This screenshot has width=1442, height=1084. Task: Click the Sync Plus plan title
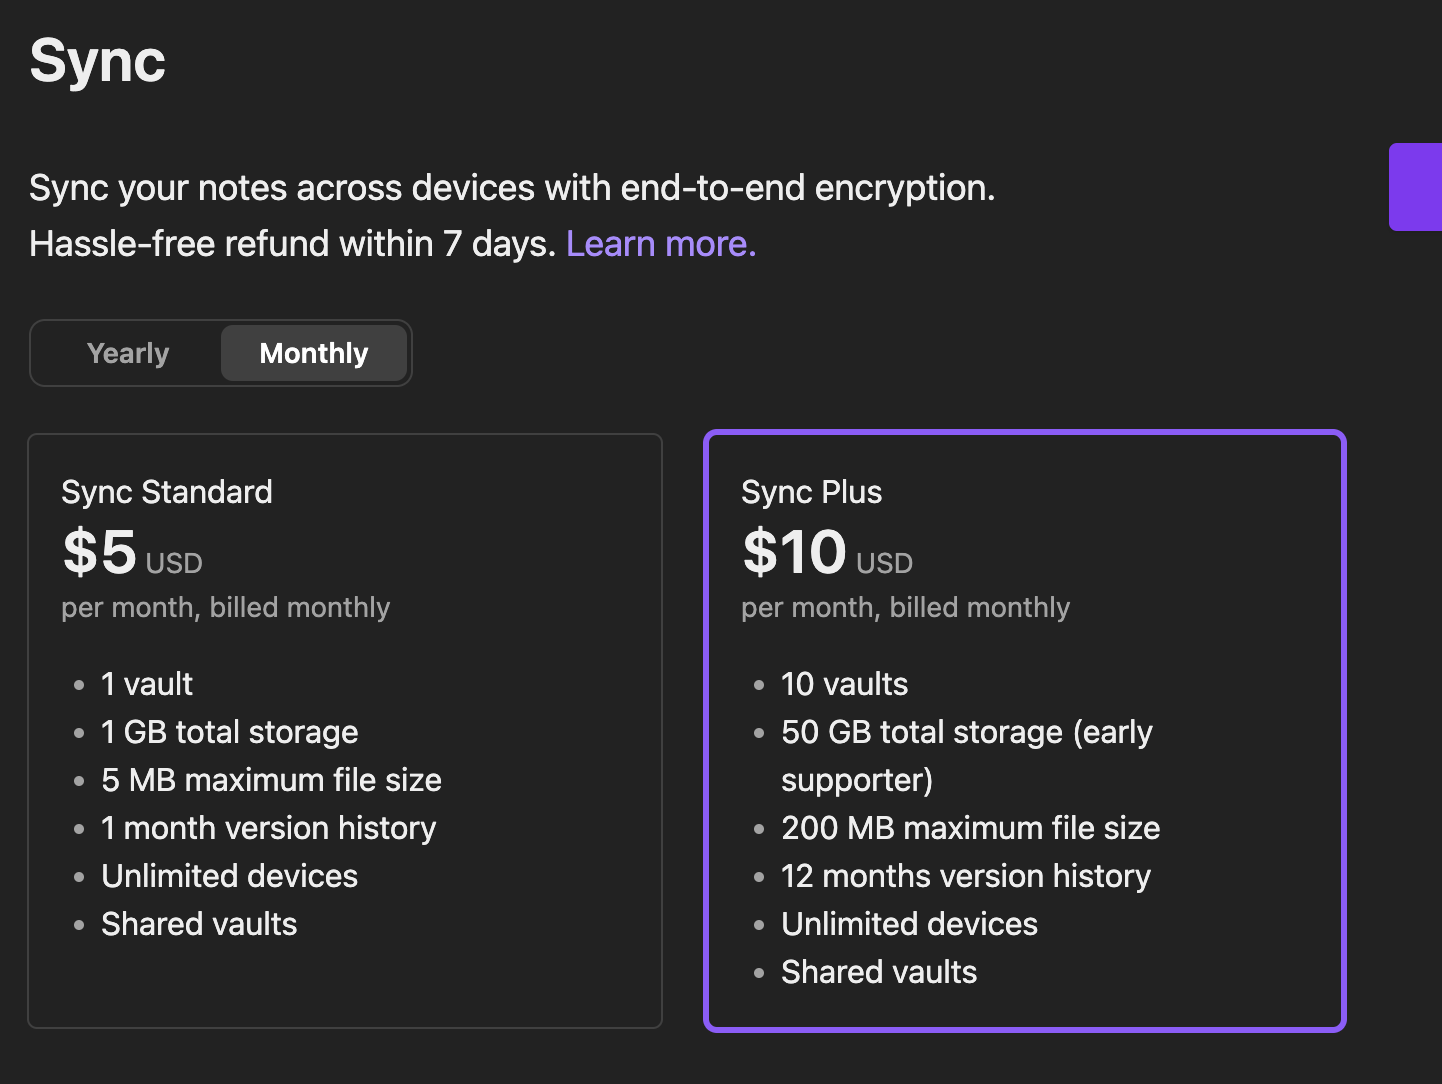pos(811,492)
